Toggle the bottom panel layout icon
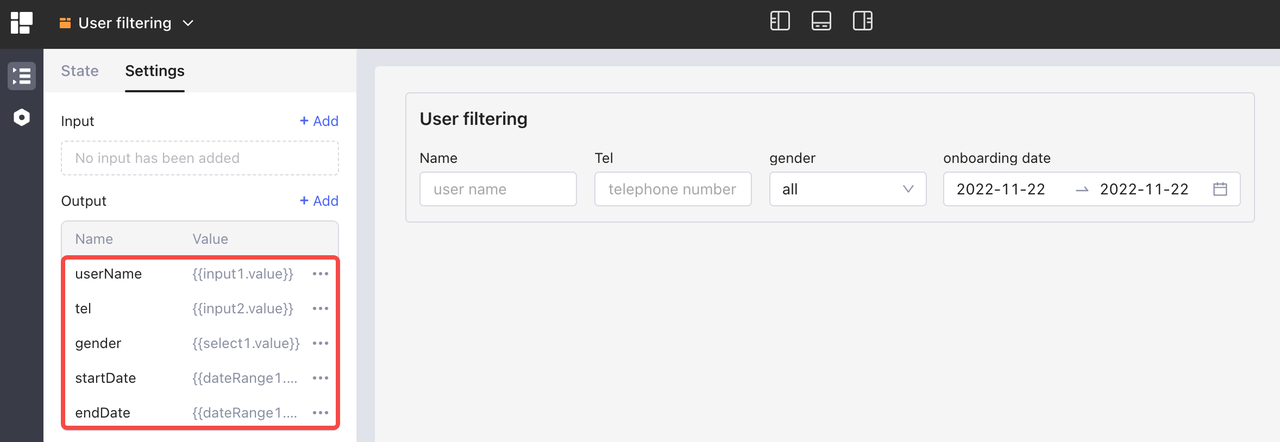This screenshot has width=1280, height=442. tap(821, 21)
